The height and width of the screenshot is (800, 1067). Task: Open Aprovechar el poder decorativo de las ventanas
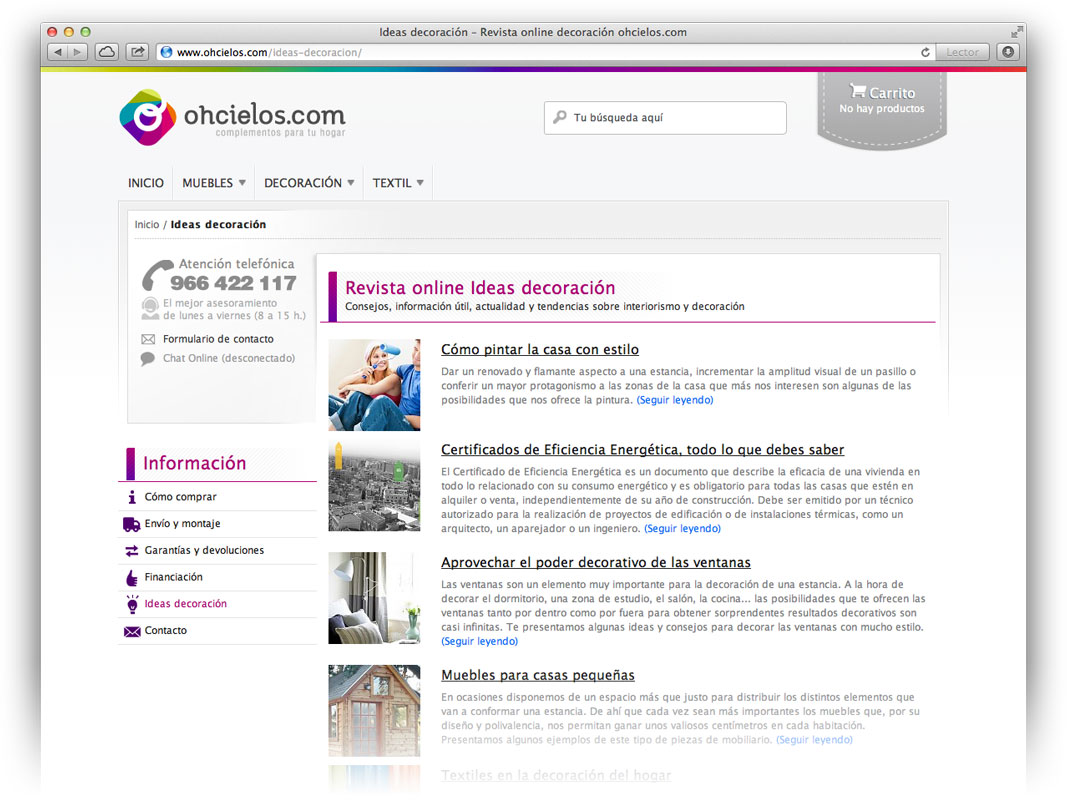pyautogui.click(x=595, y=563)
